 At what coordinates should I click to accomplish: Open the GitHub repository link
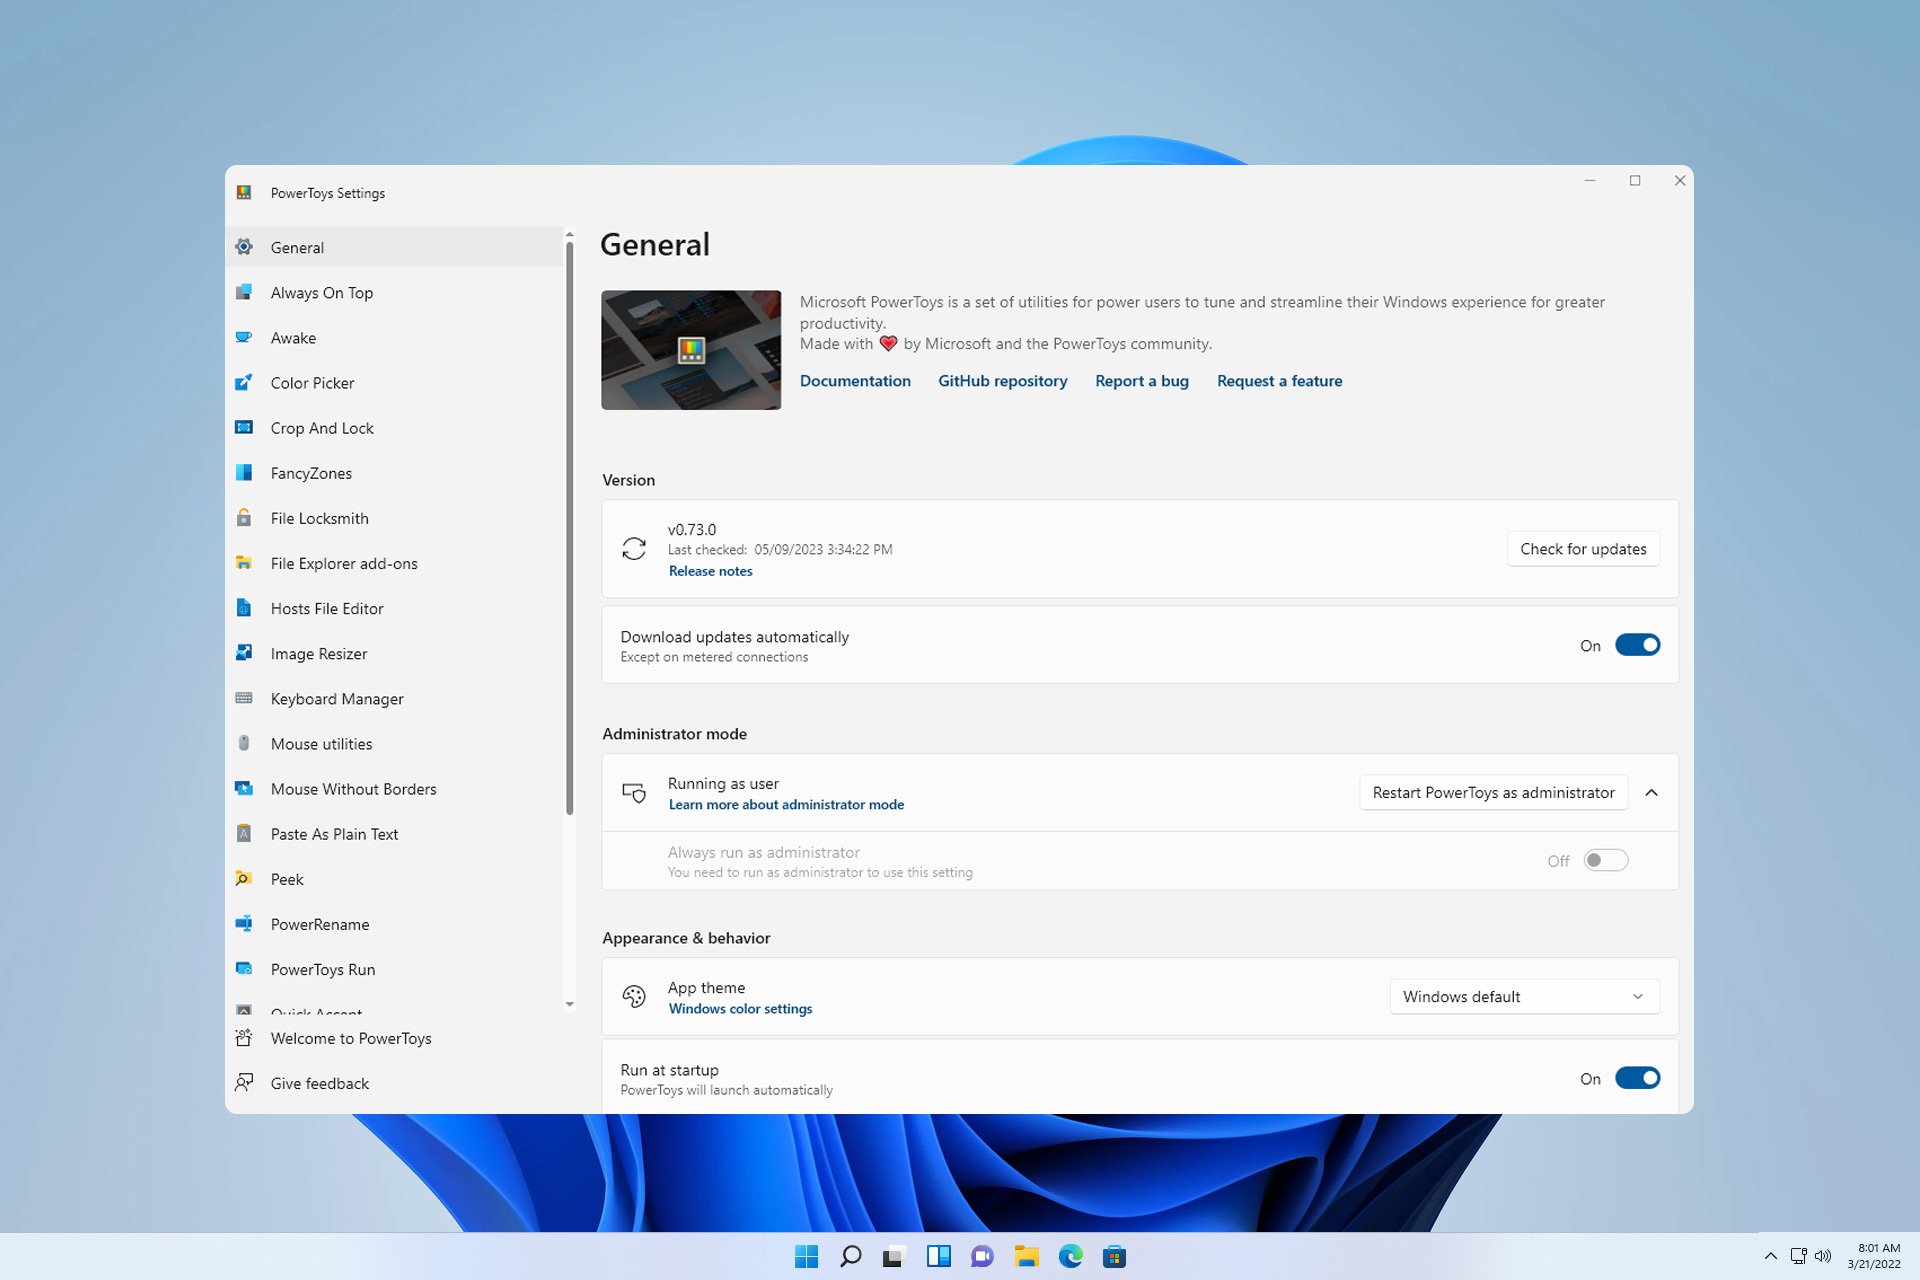click(x=1002, y=381)
